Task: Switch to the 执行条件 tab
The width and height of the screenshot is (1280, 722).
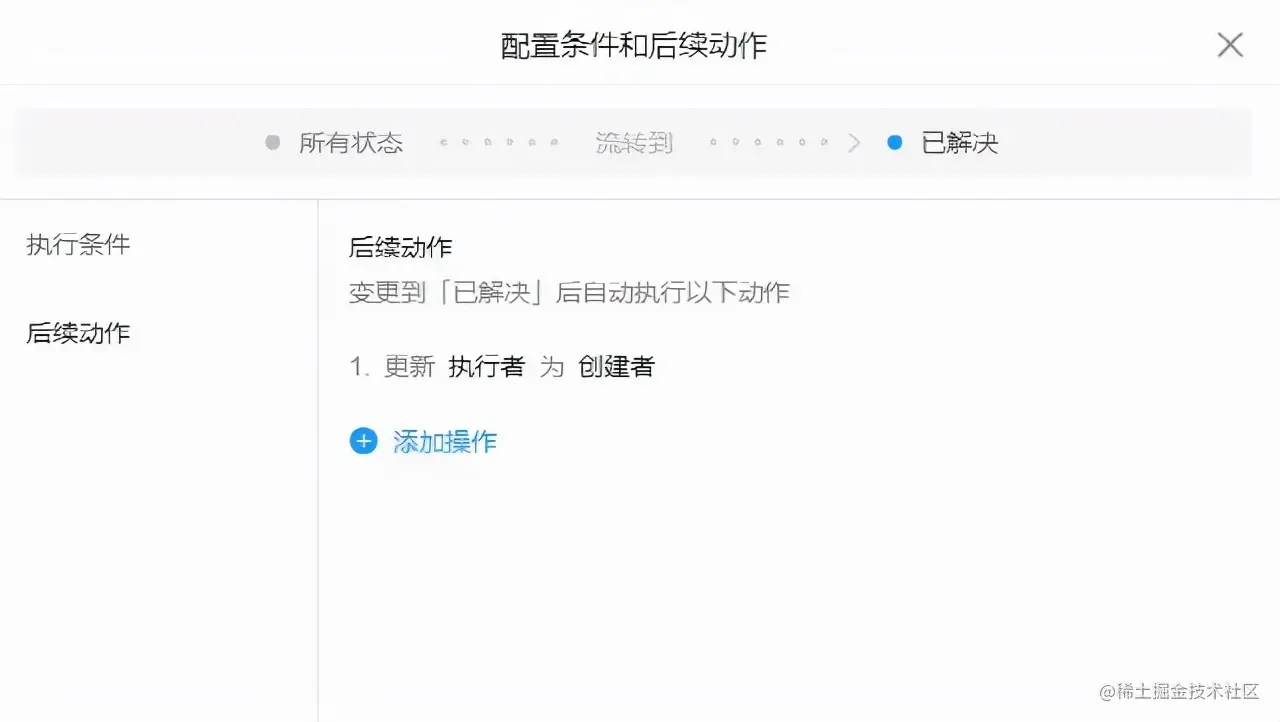Action: pos(78,245)
